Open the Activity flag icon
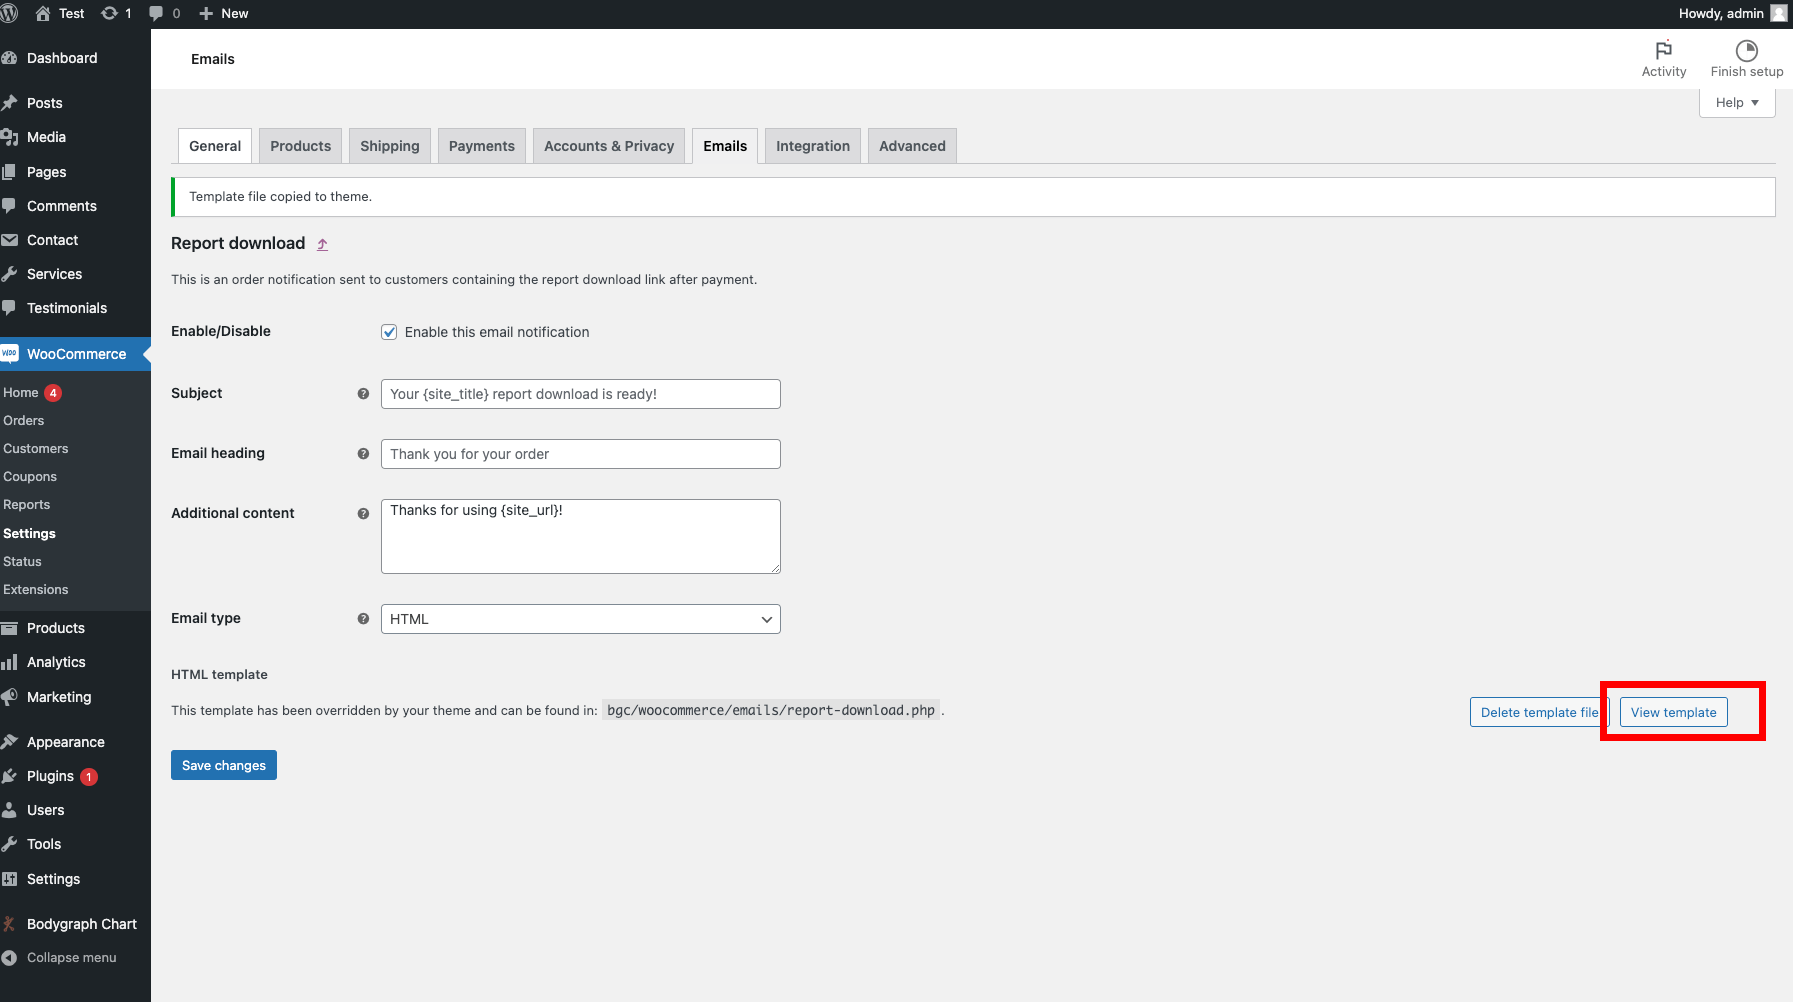The height and width of the screenshot is (1002, 1793). (1664, 50)
